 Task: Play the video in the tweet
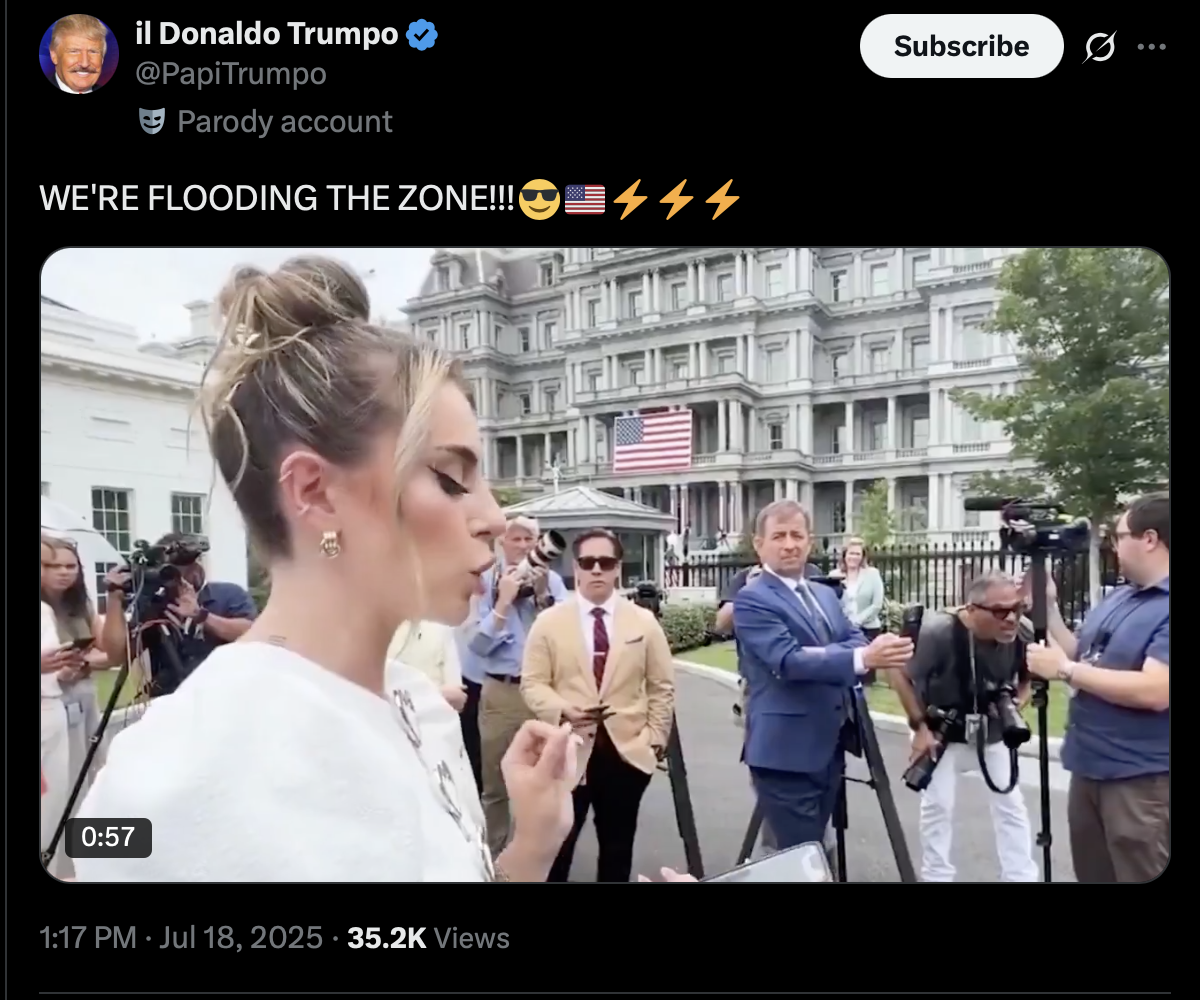click(605, 565)
